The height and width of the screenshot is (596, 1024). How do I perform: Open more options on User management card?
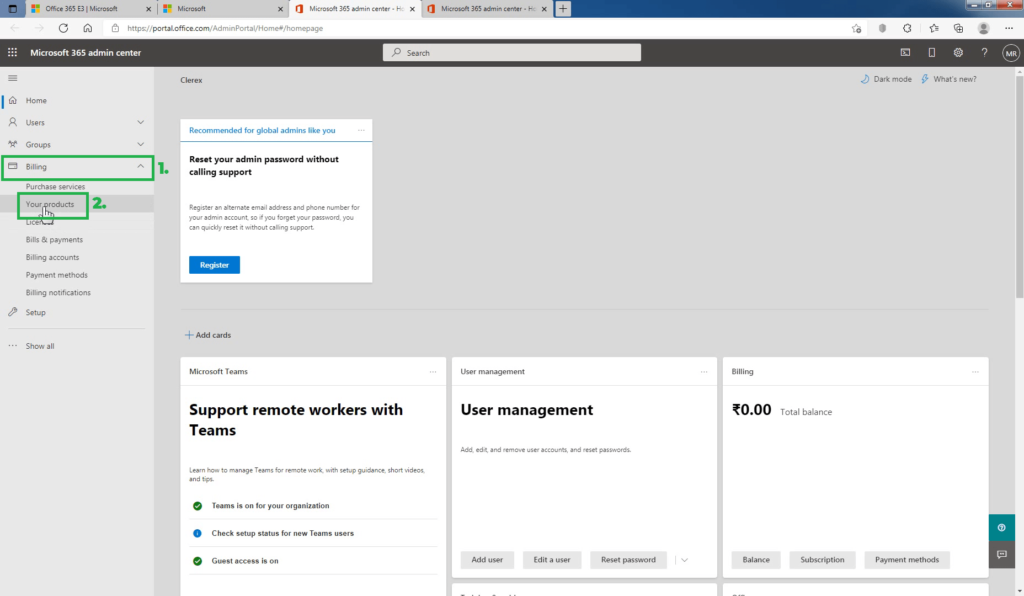704,371
